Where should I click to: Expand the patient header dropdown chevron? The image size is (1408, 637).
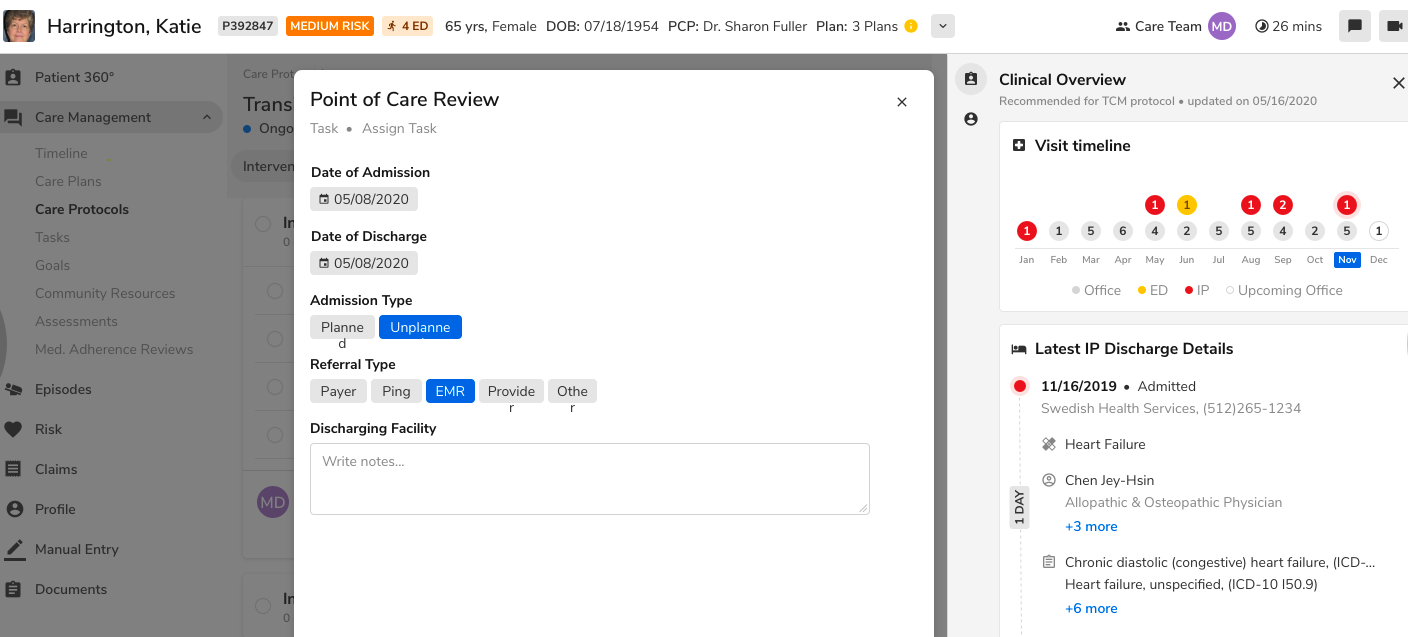point(943,26)
